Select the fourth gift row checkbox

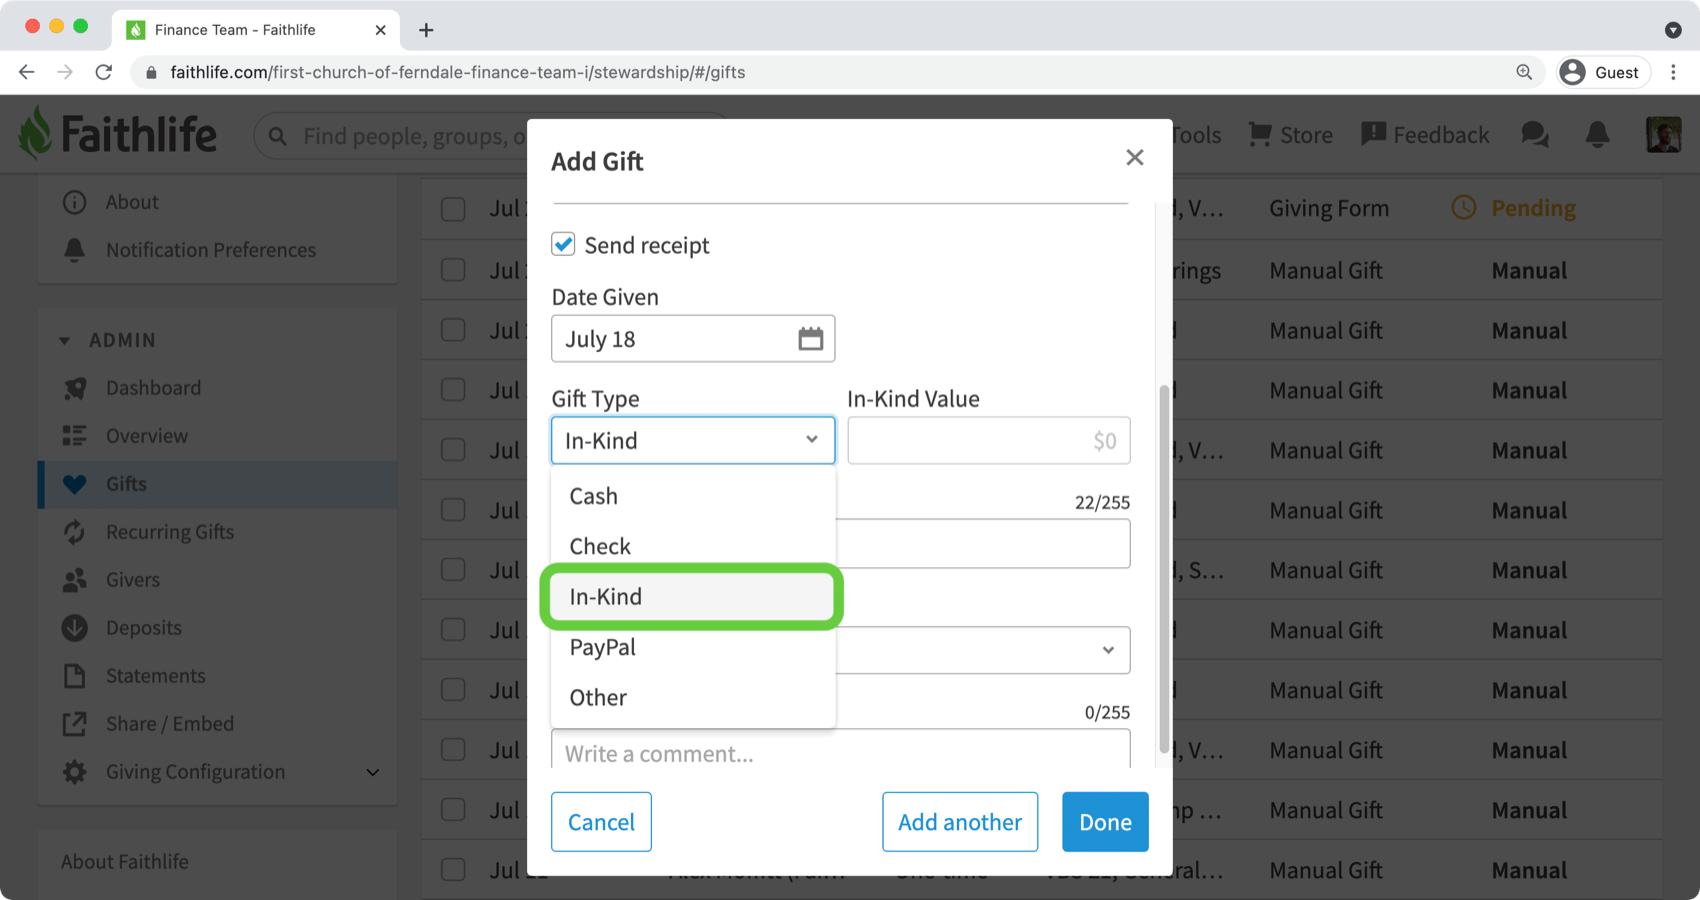(x=453, y=390)
